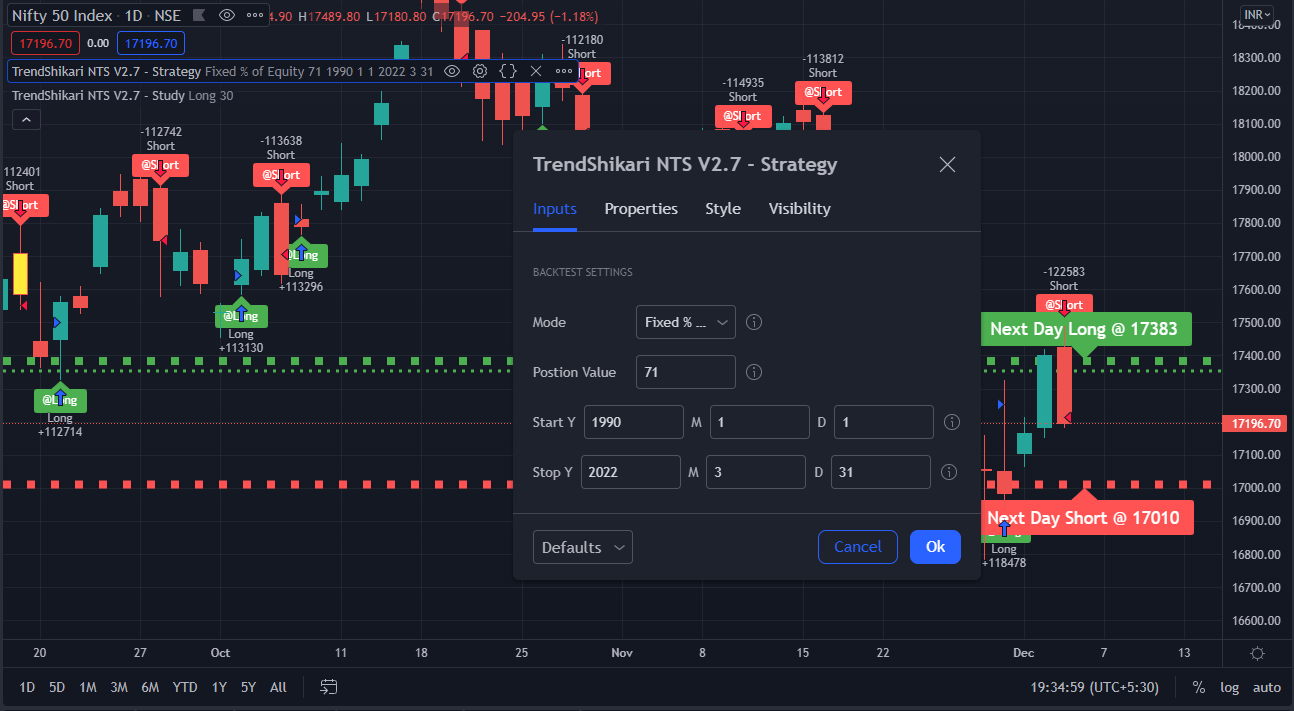1294x711 pixels.
Task: Click the Stop day field with 31
Action: (881, 472)
